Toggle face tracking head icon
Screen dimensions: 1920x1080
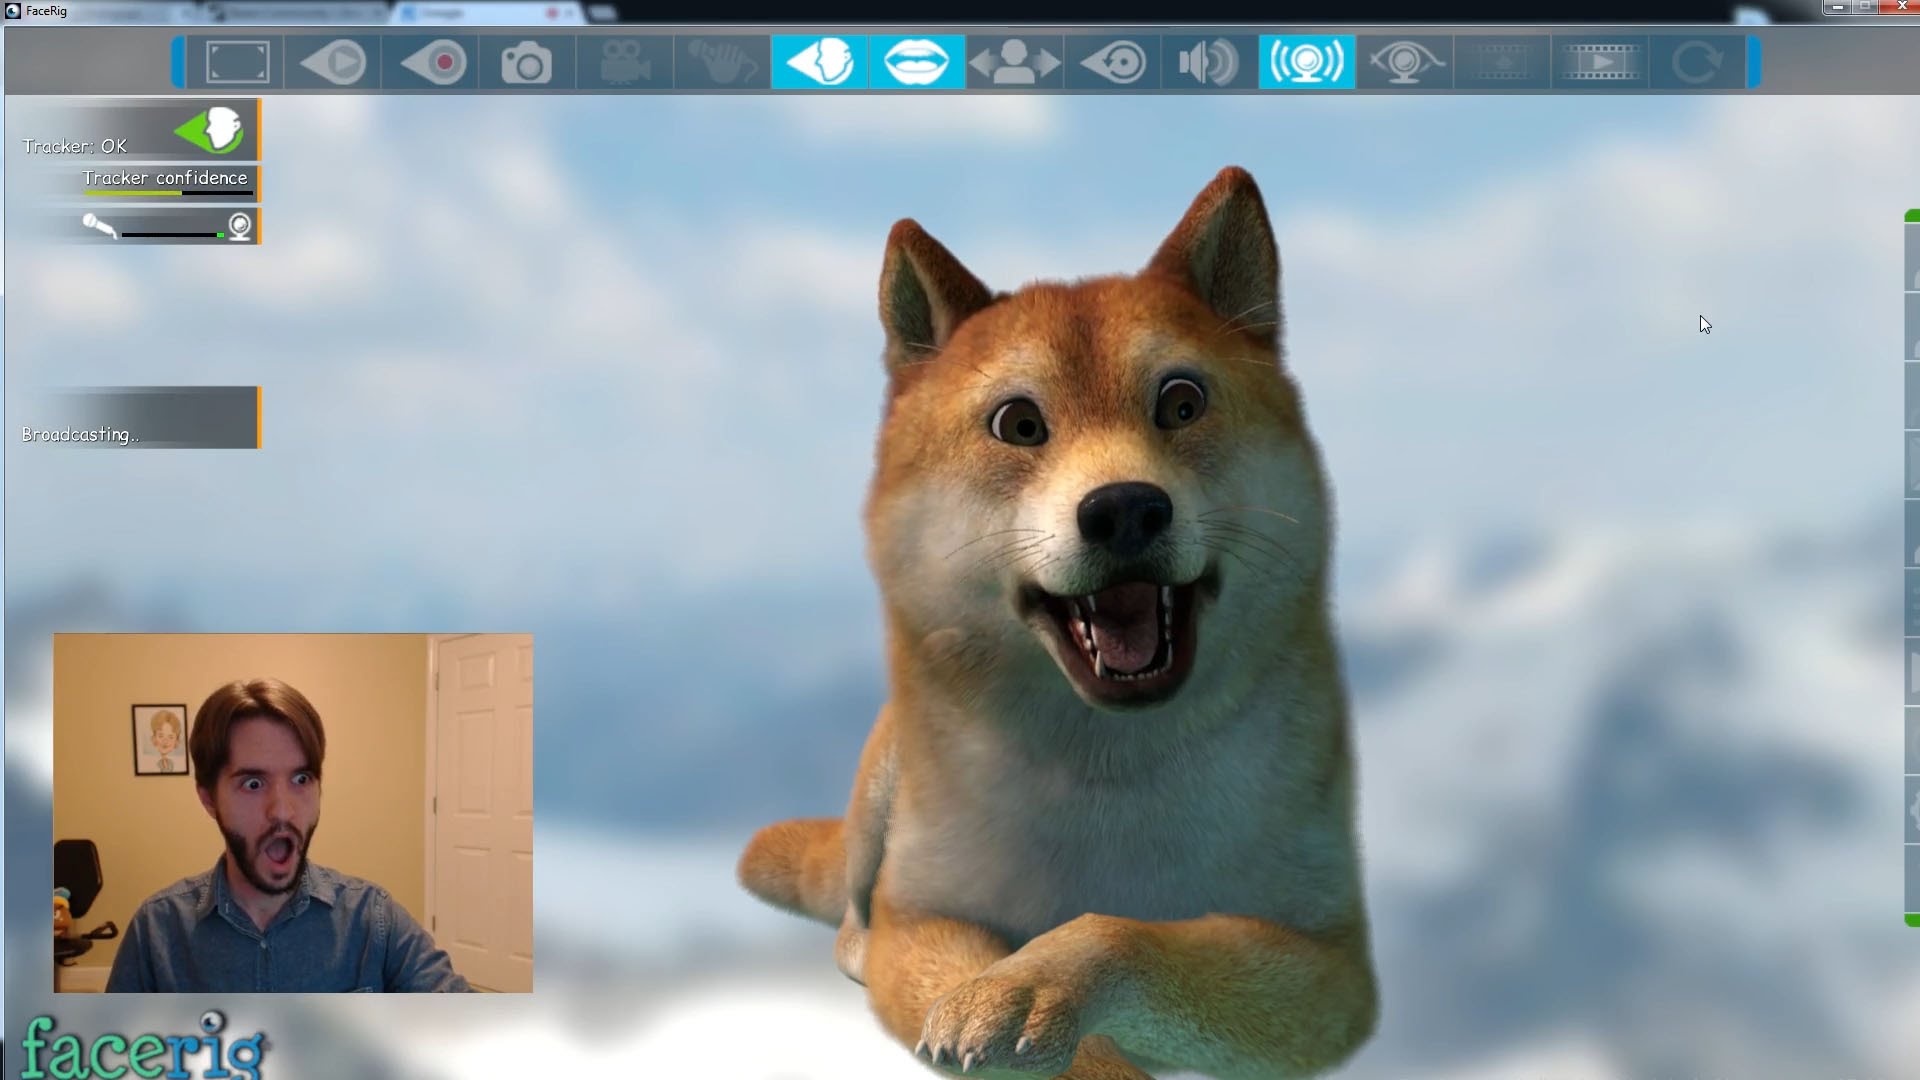point(819,62)
